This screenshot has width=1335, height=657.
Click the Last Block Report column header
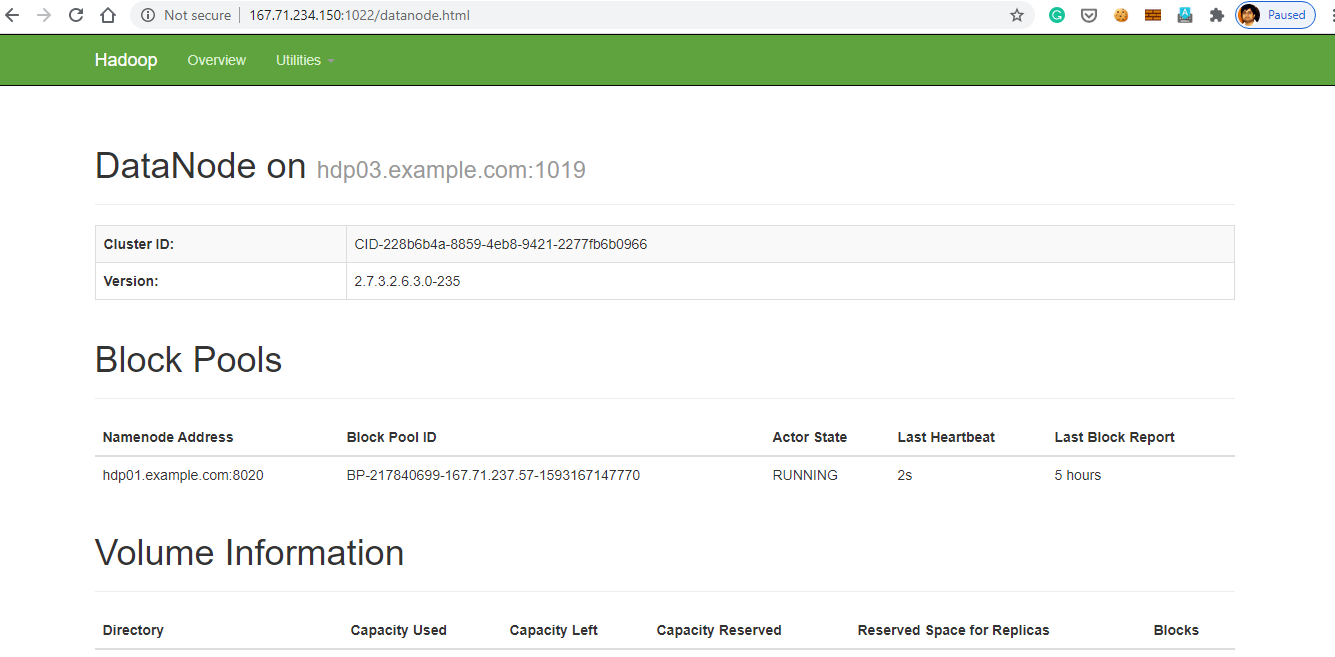1114,437
